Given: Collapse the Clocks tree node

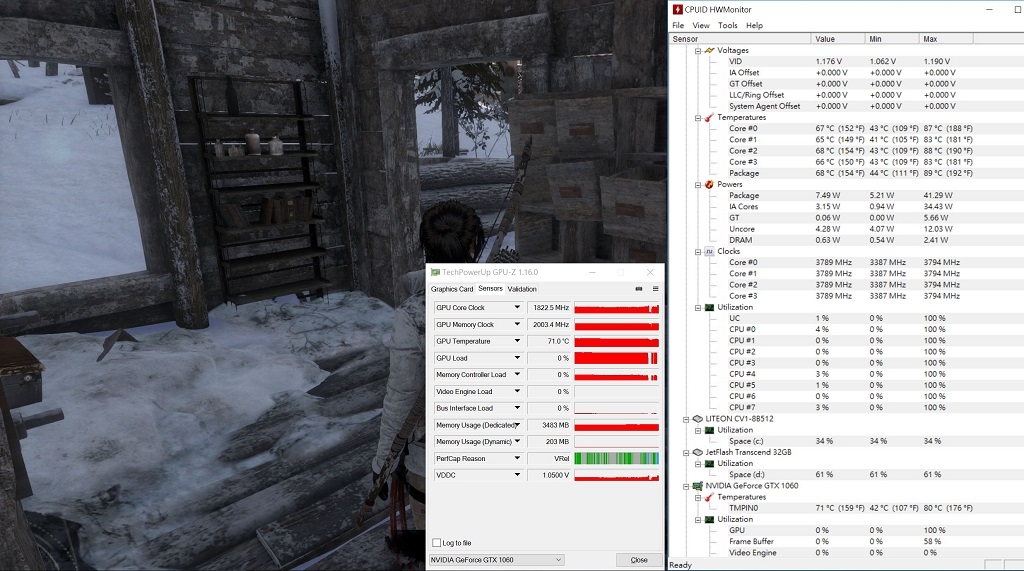Looking at the screenshot, I should (697, 252).
